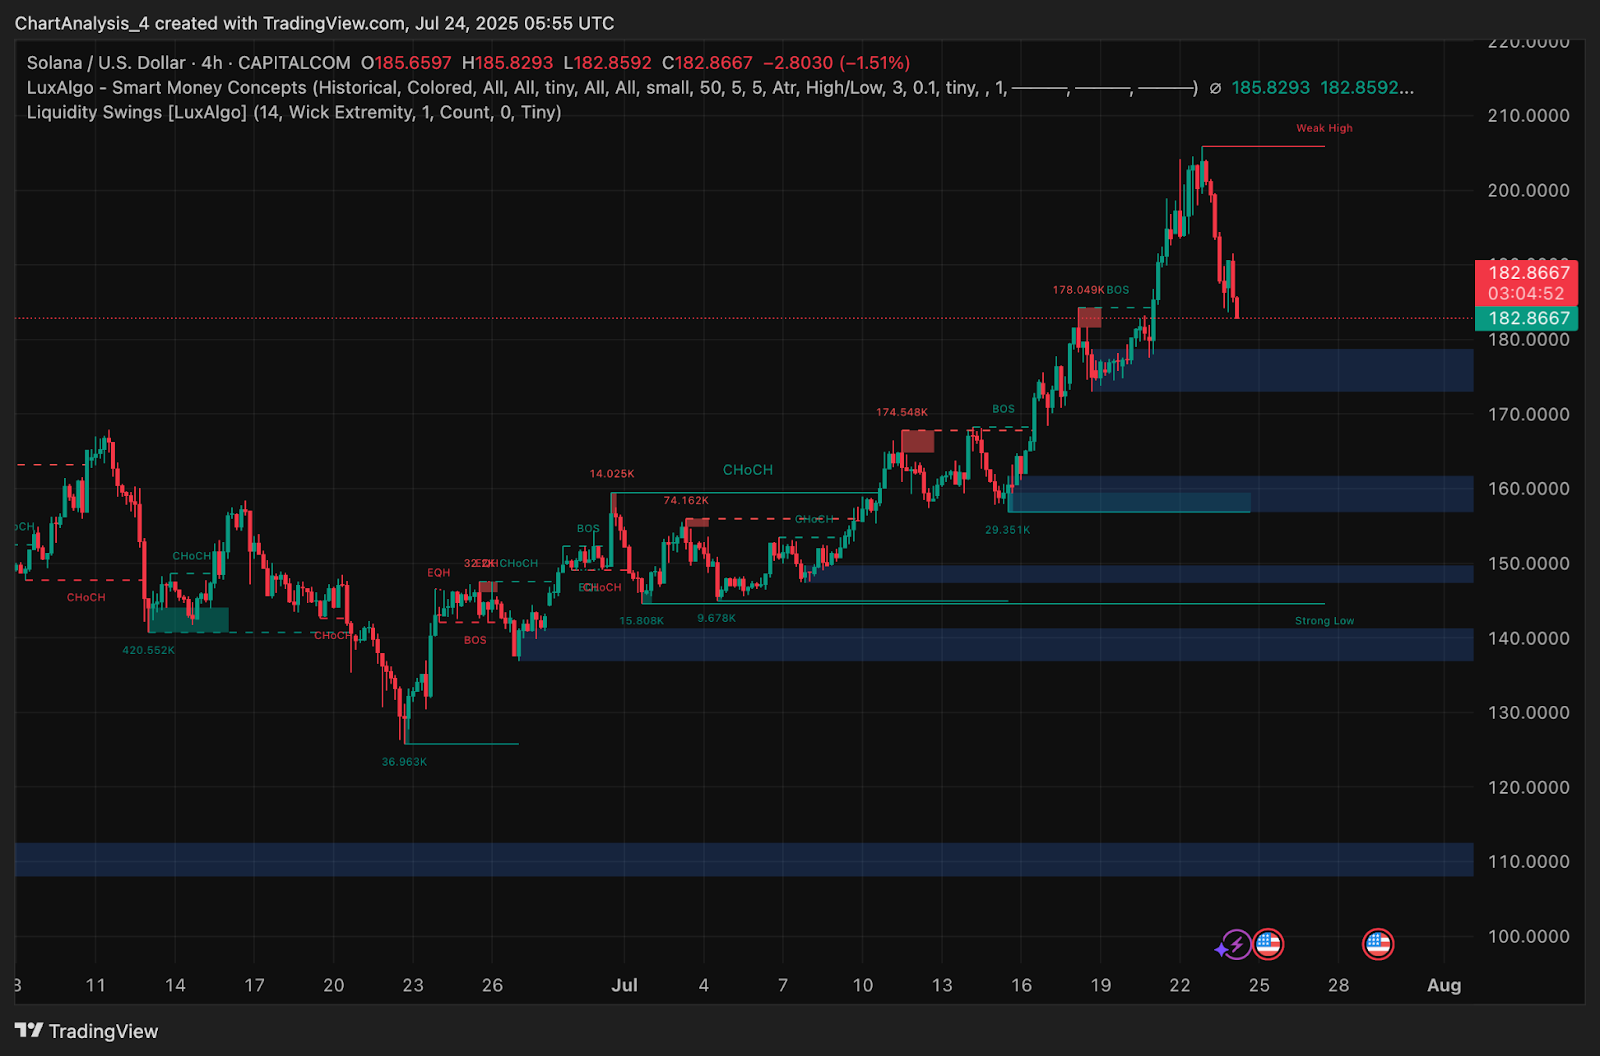This screenshot has width=1600, height=1056.
Task: Click the red 182.8667 countdown price label
Action: 1526,283
